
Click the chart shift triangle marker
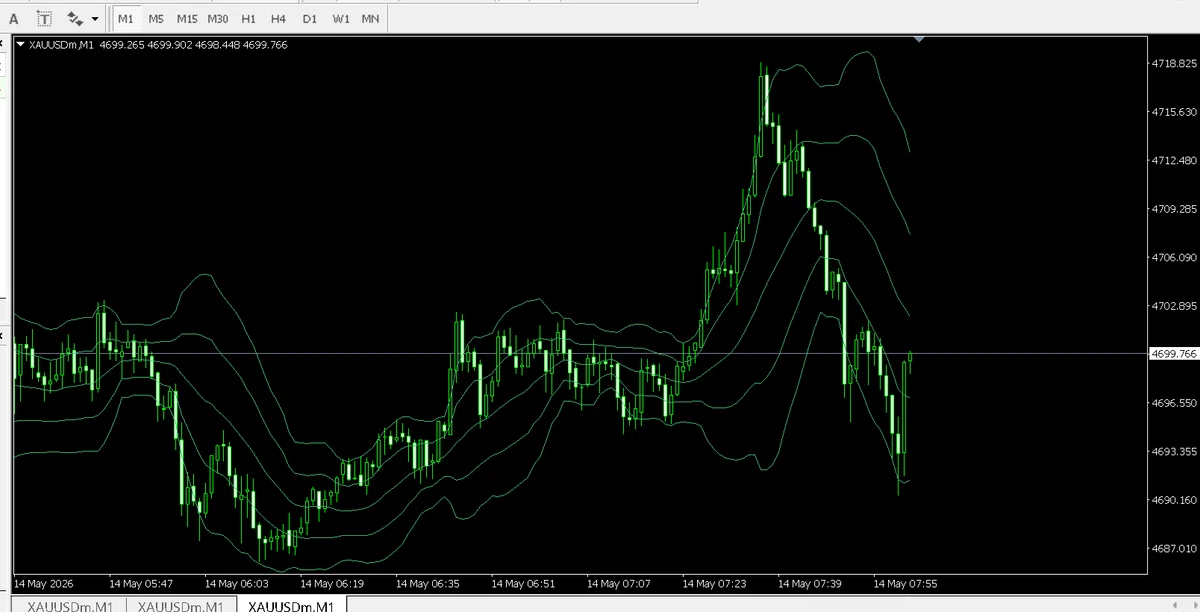point(919,40)
